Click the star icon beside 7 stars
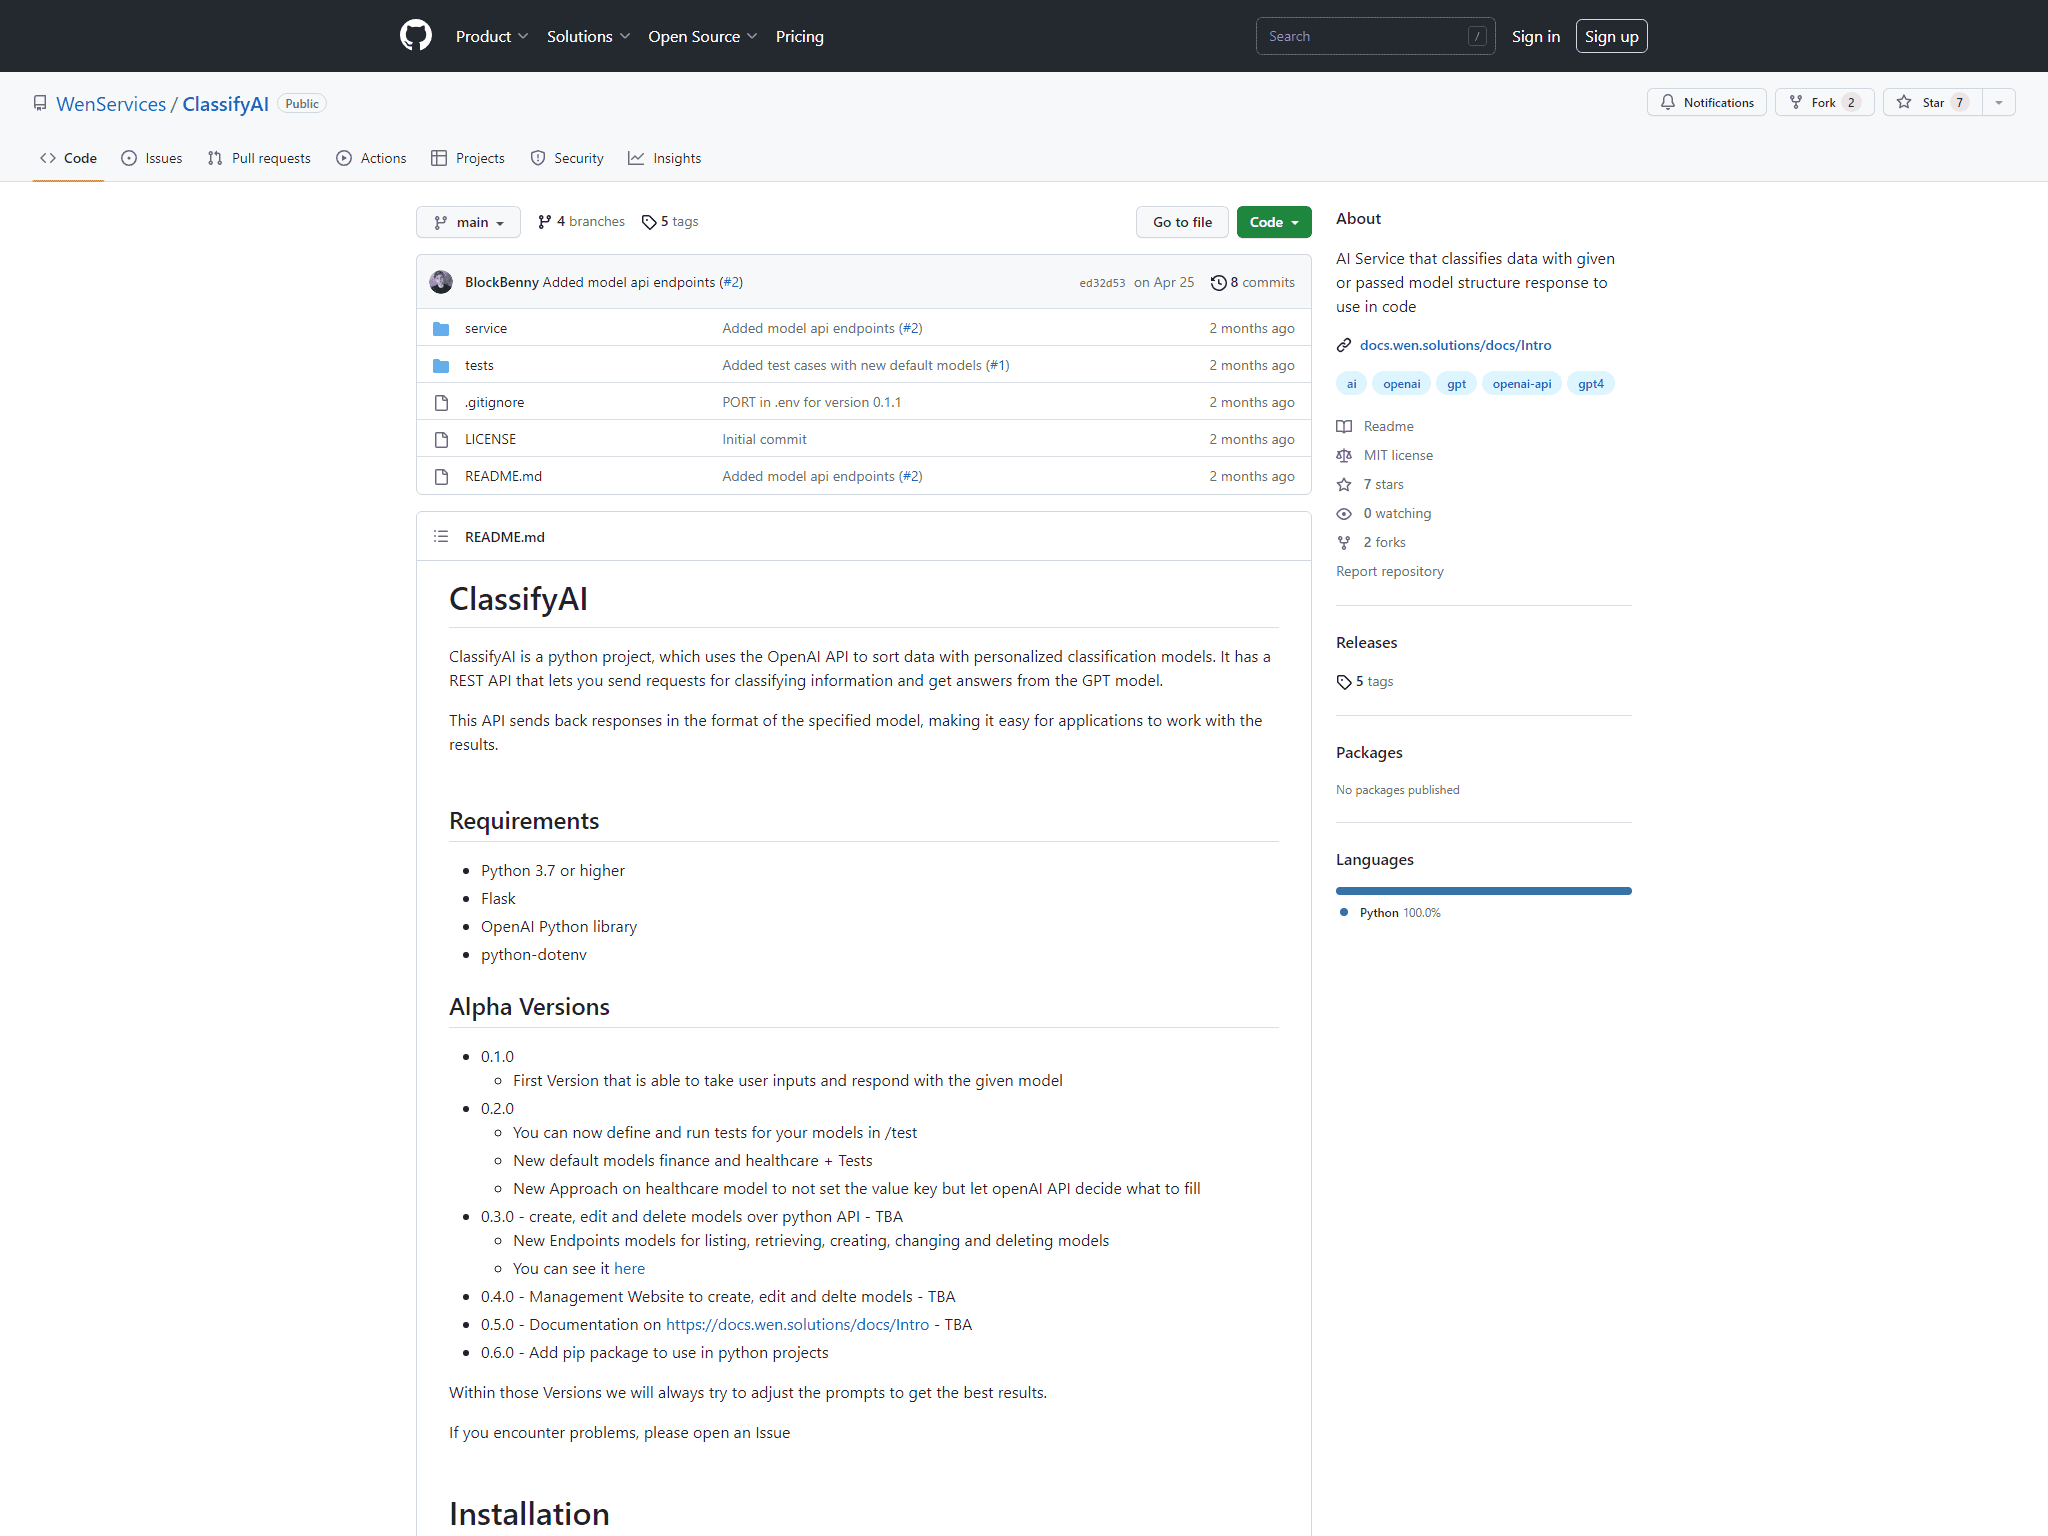Screen dimensions: 2048x1536 click(x=1344, y=484)
